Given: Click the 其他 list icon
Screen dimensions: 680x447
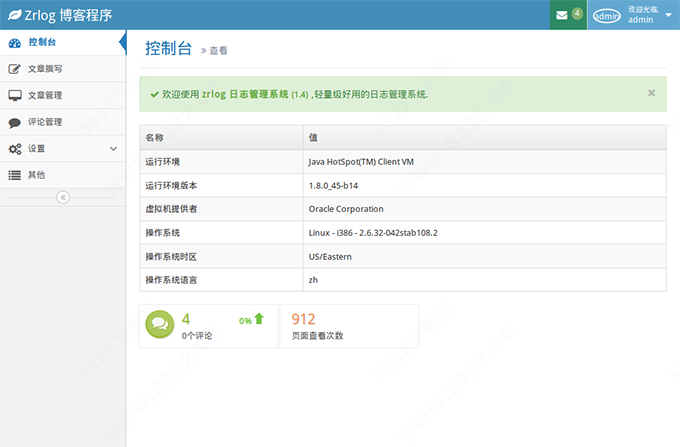Looking at the screenshot, I should [15, 175].
